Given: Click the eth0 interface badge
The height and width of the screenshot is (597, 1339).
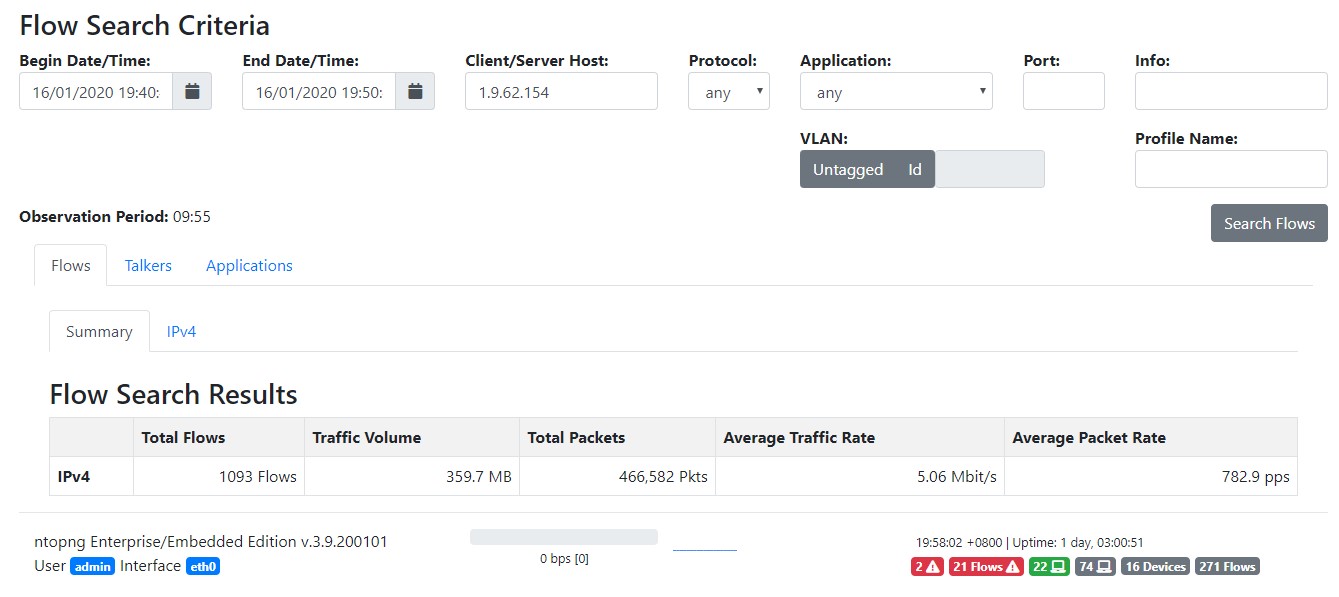Looking at the screenshot, I should click(x=202, y=566).
